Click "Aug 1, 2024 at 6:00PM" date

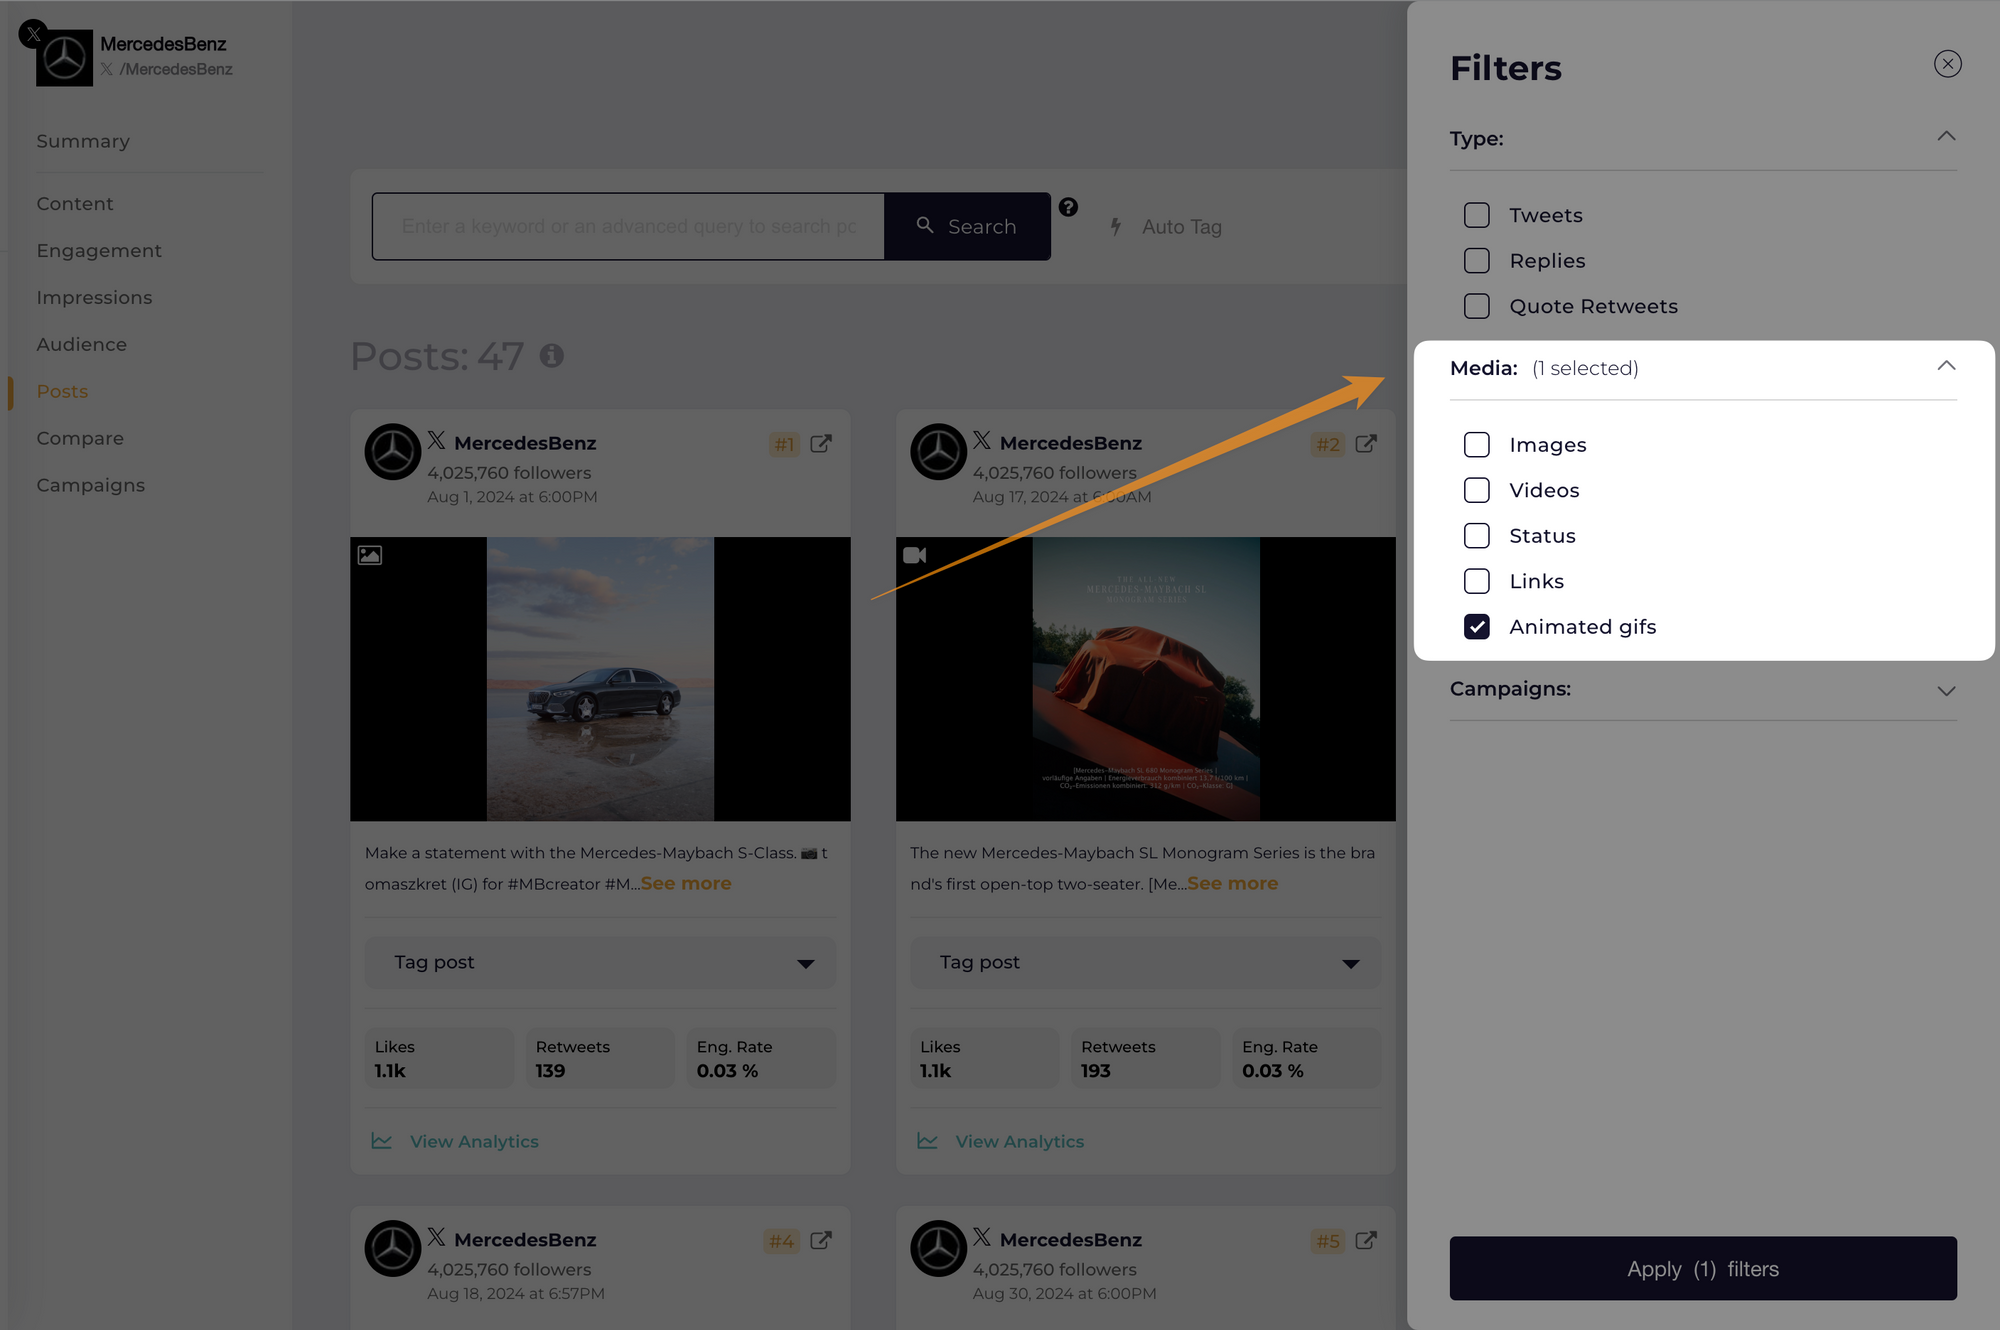512,498
